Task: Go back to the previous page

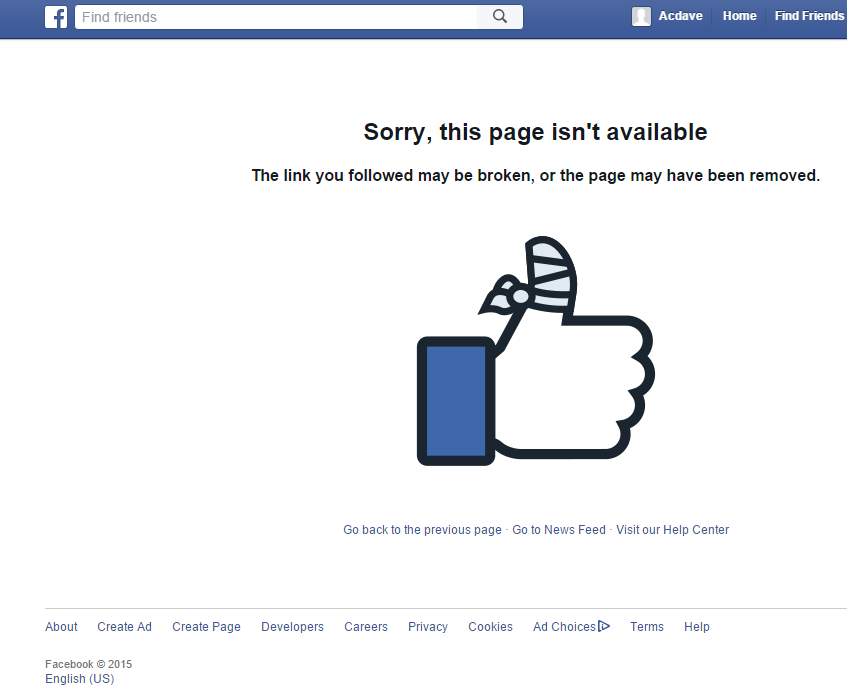Action: [422, 529]
